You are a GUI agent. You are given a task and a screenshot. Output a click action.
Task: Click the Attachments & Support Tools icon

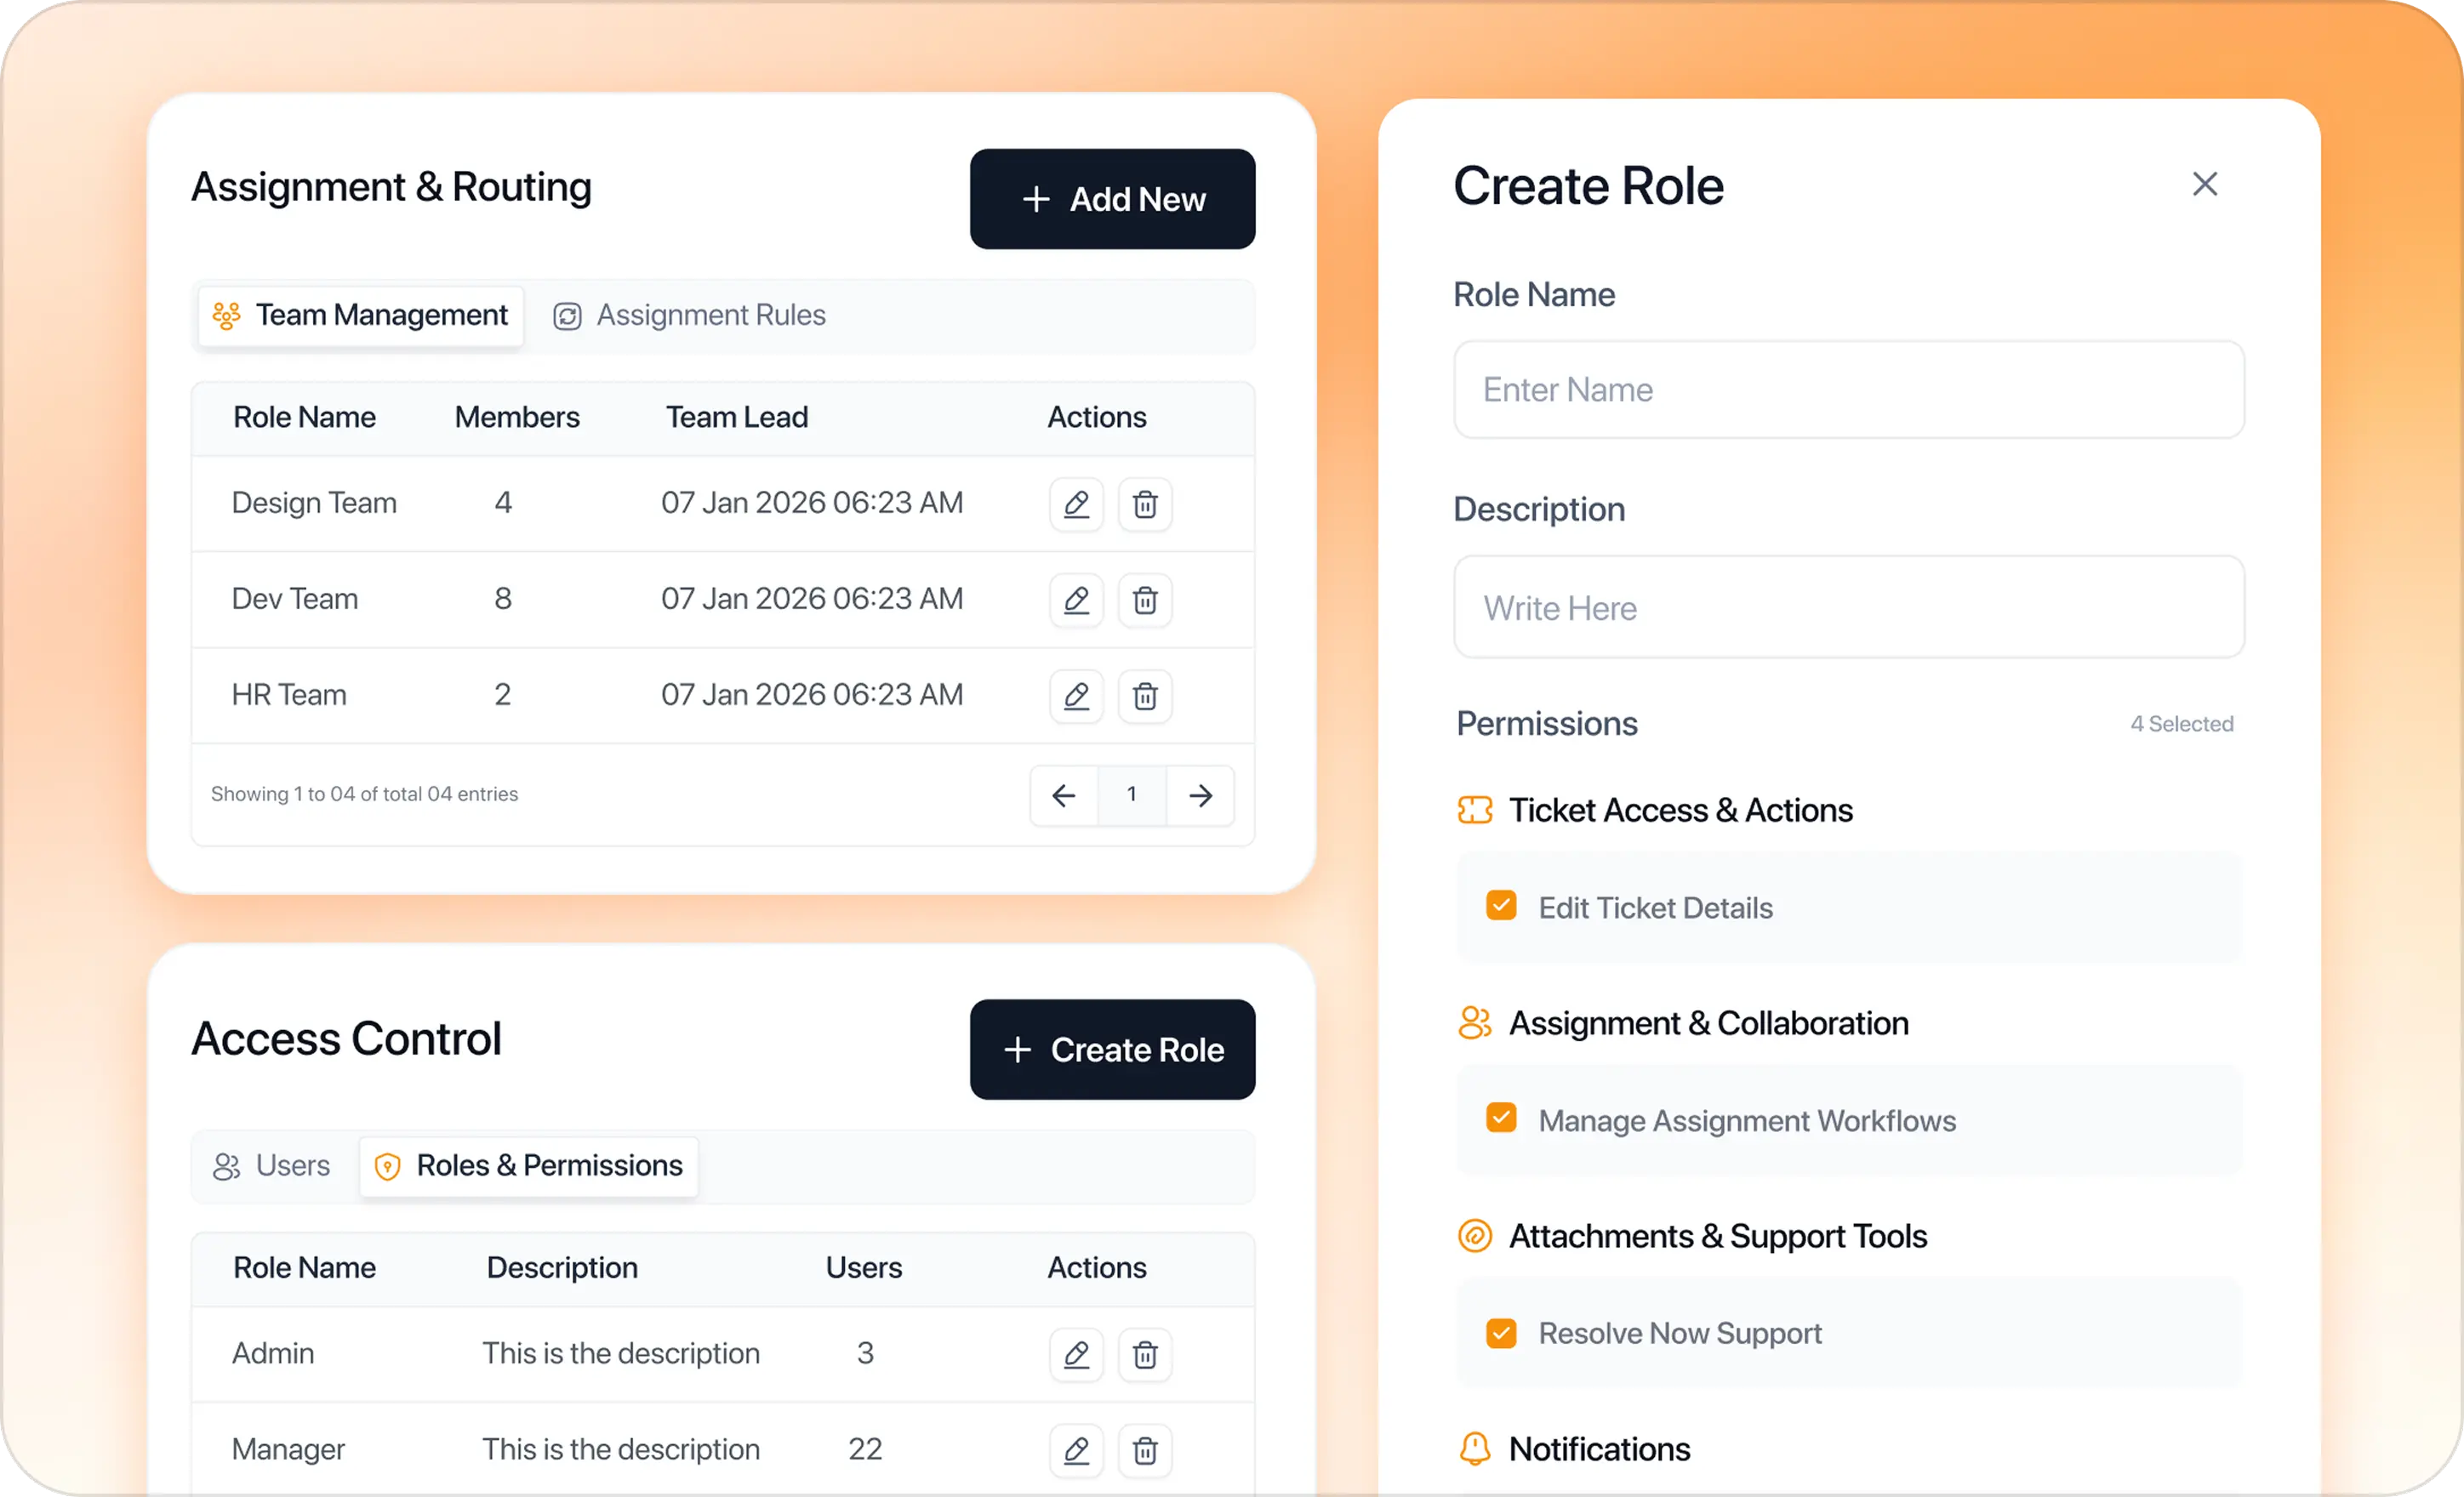[1475, 1236]
